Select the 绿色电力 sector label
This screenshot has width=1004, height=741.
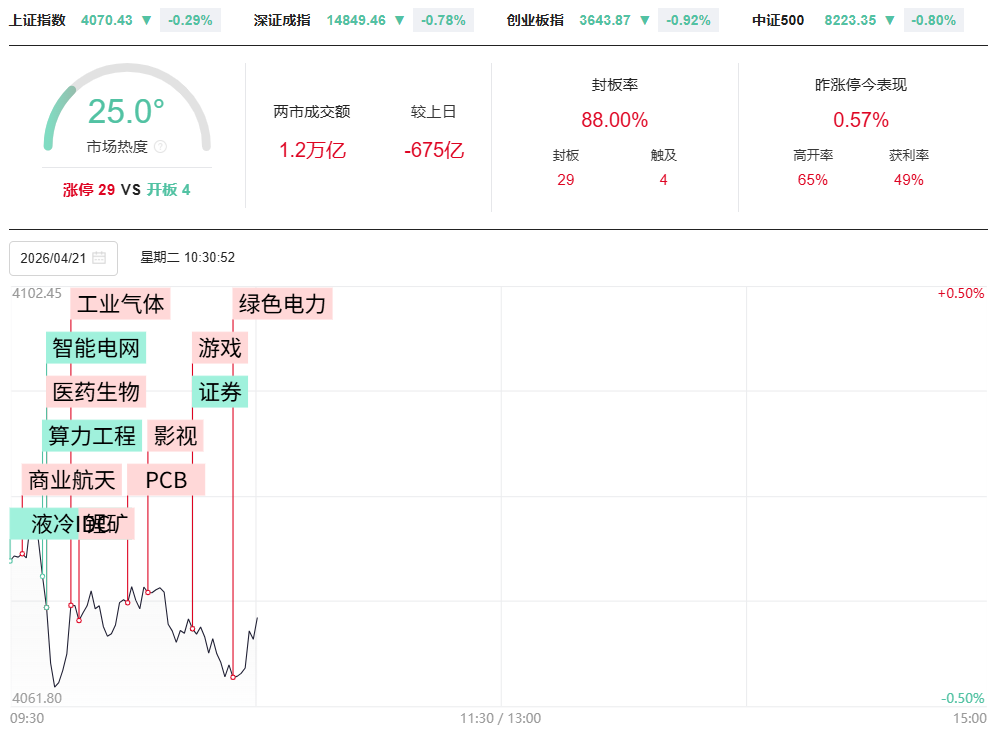(x=282, y=303)
